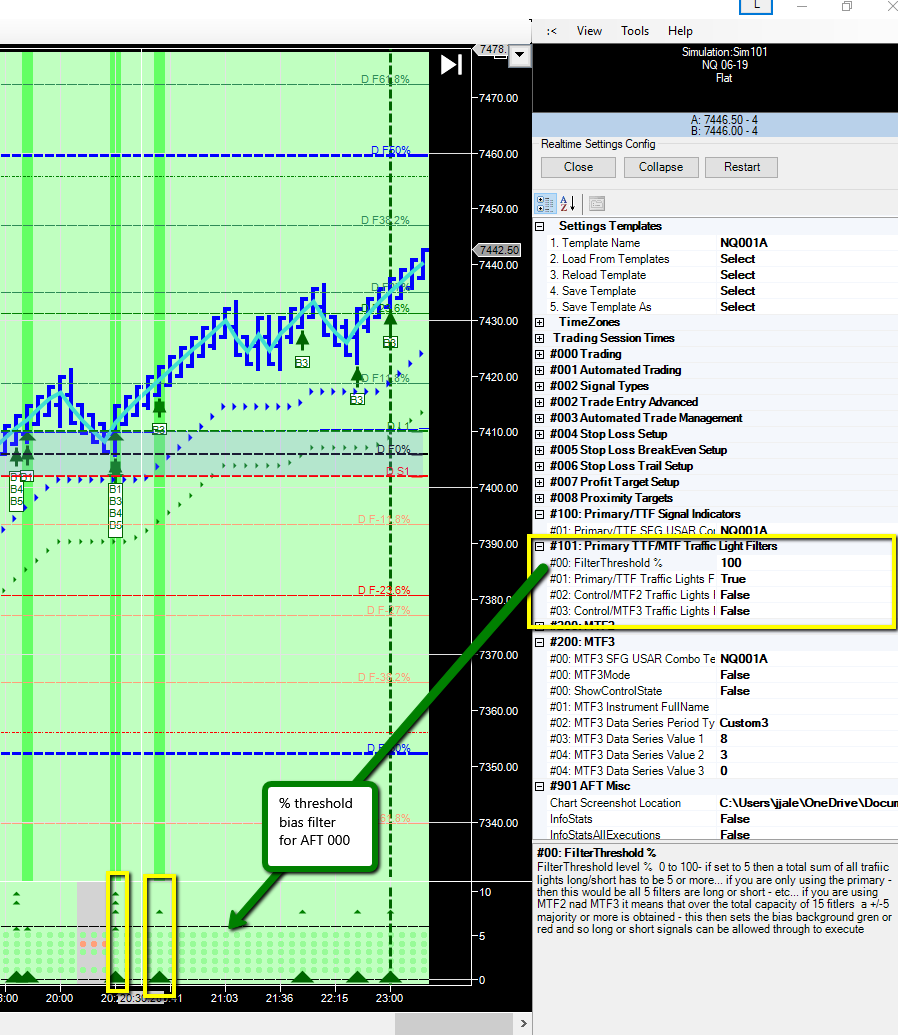898x1035 pixels.
Task: Click the 7442.50 current price marker
Action: (x=498, y=250)
